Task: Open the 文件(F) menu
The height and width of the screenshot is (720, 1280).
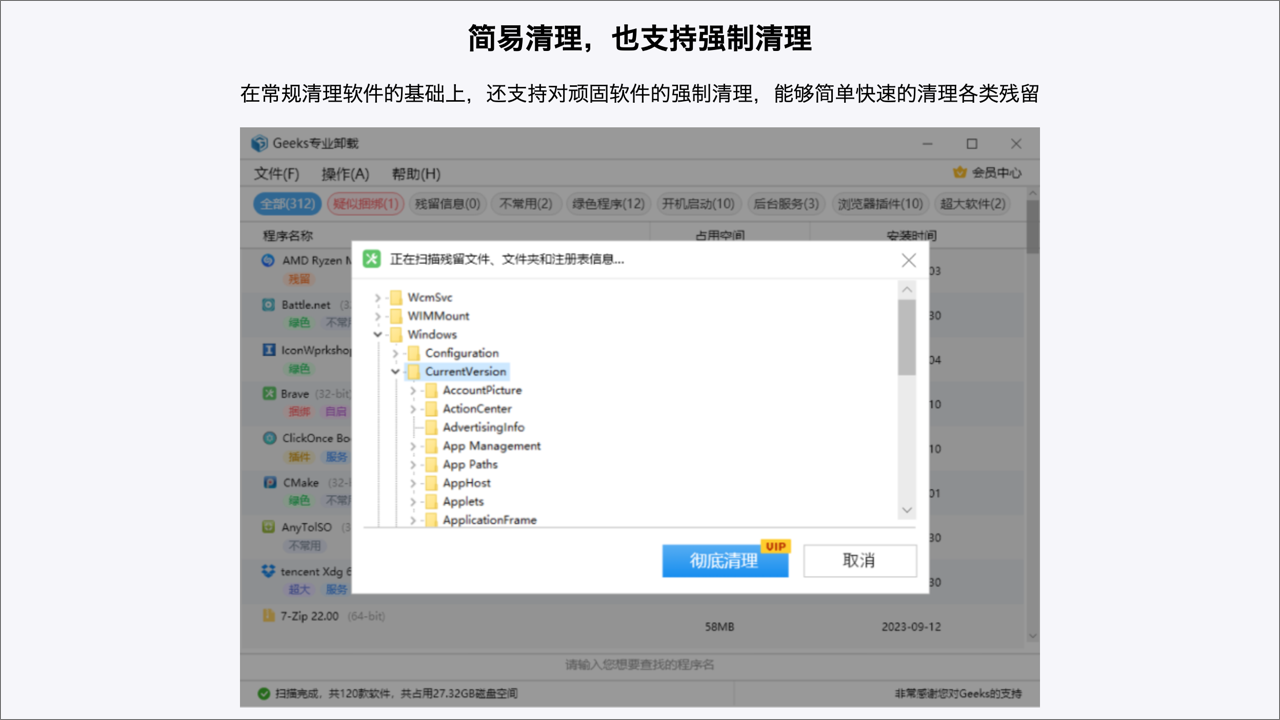Action: pos(276,173)
